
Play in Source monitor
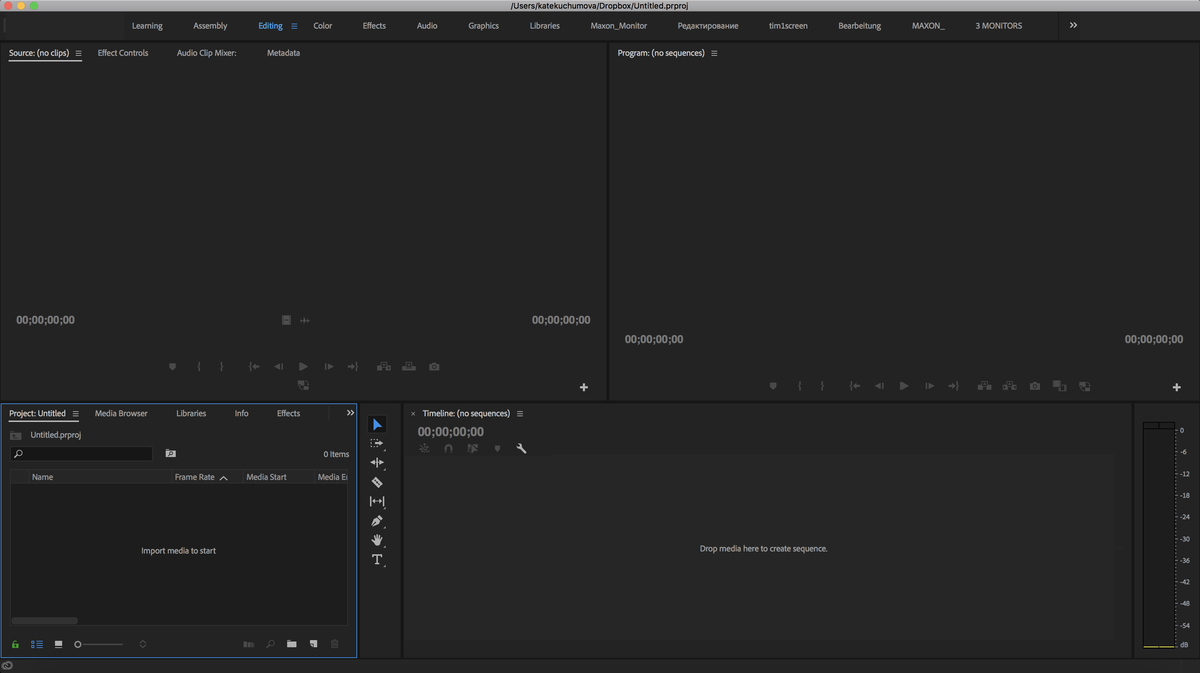pyautogui.click(x=303, y=367)
